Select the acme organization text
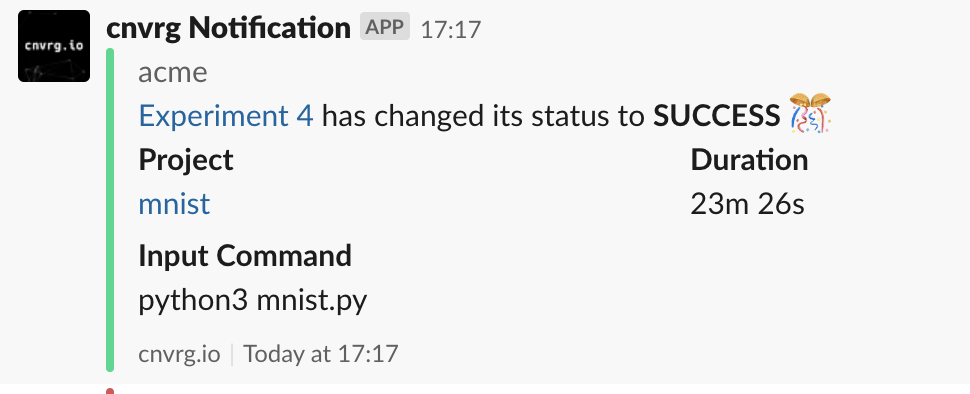970x394 pixels. [x=173, y=73]
